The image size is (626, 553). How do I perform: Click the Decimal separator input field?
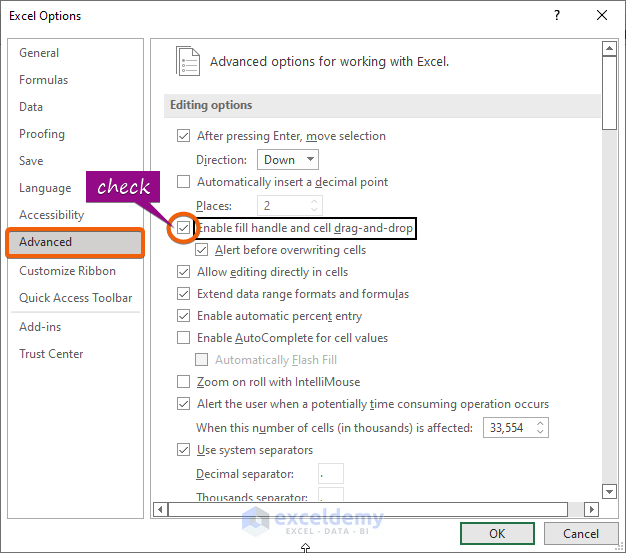tap(331, 474)
